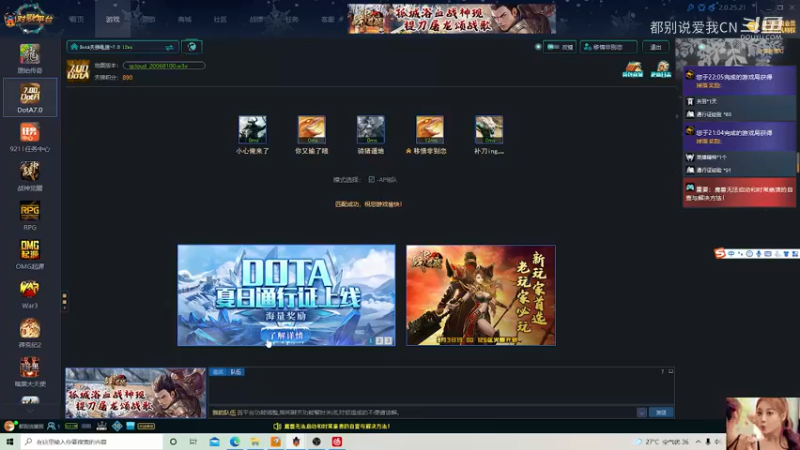This screenshot has width=800, height=450.
Task: Click 了解详情 on the DOTA banner
Action: pos(286,335)
